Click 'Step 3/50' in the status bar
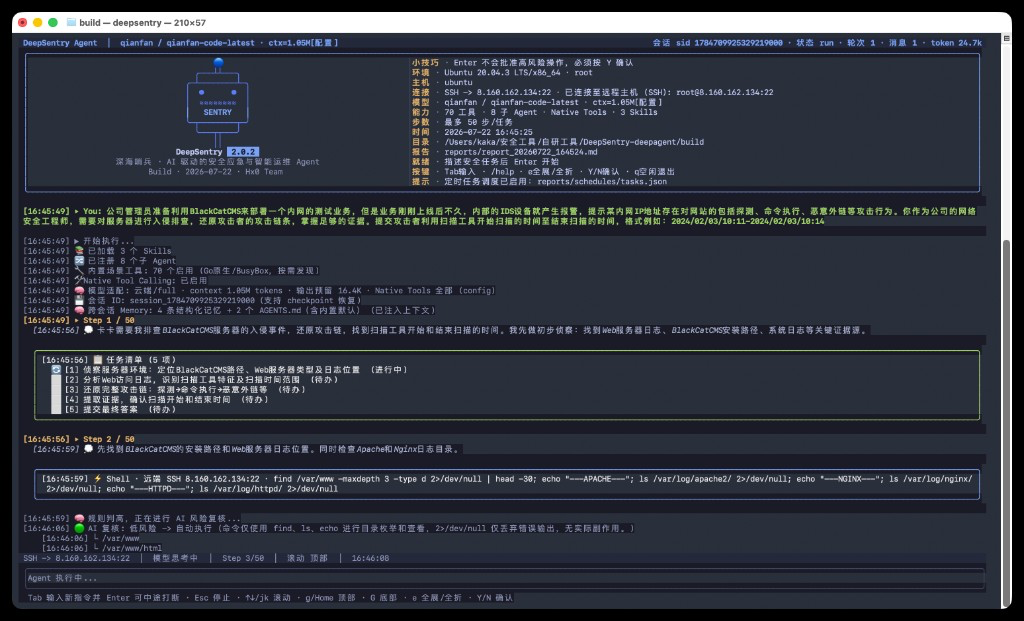Viewport: 1024px width, 621px height. (243, 558)
